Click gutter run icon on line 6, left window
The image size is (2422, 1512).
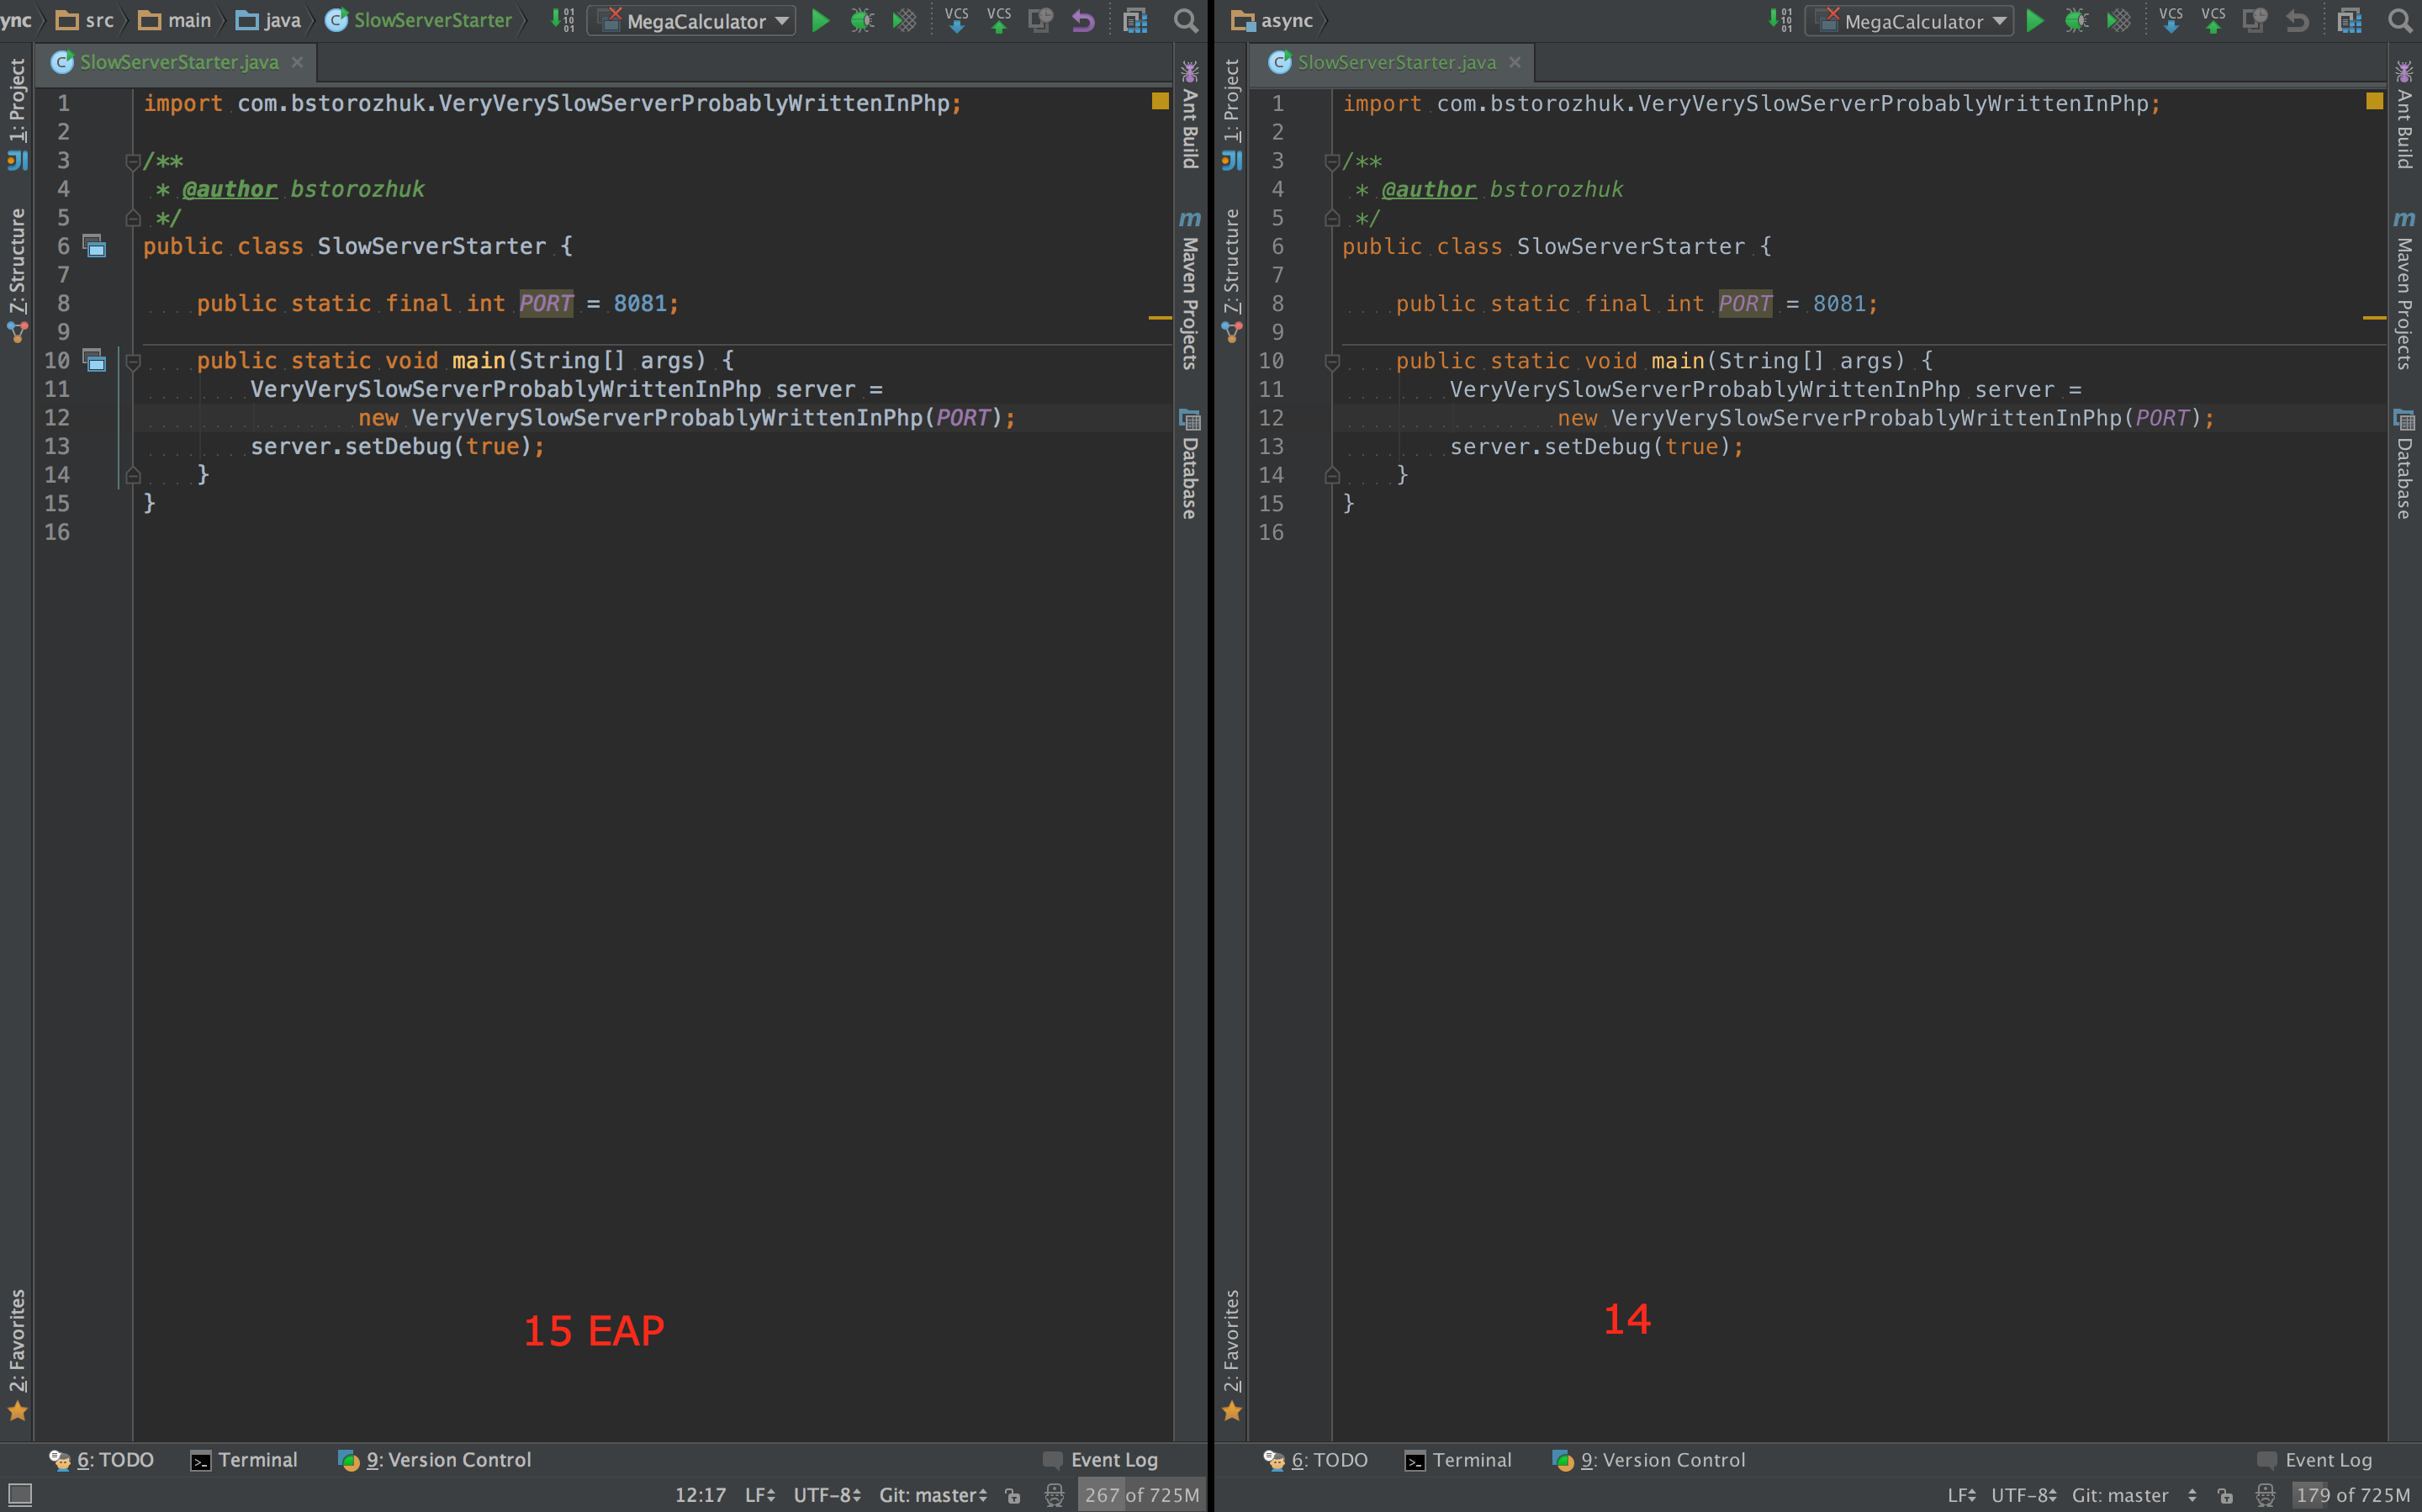coord(95,246)
